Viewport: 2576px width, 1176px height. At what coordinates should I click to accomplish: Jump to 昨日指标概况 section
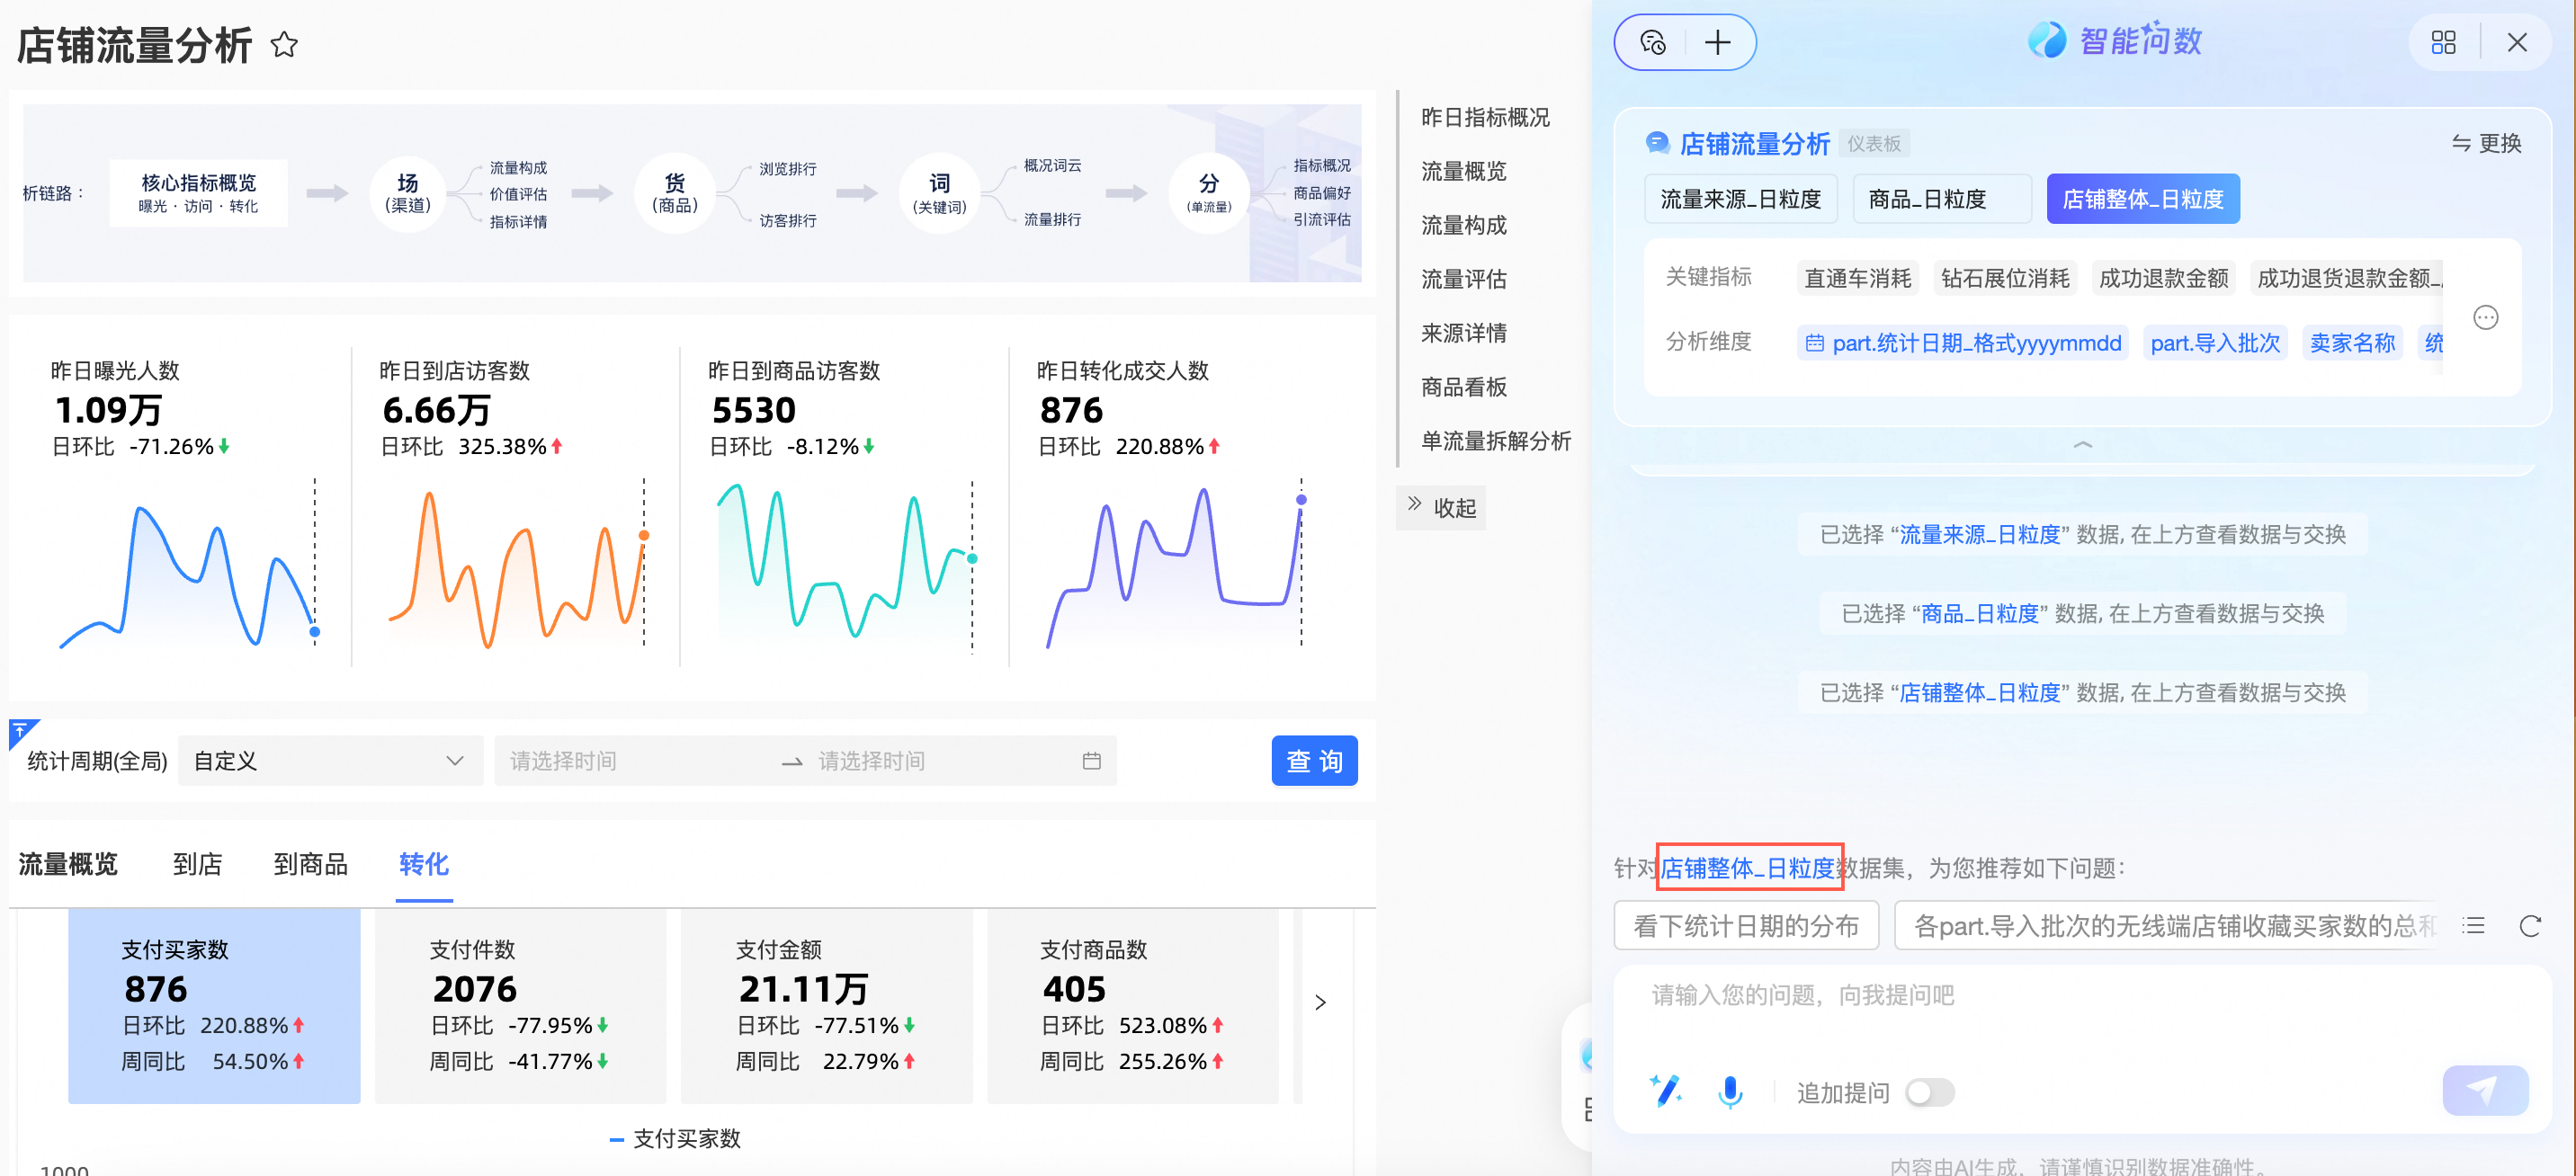[1485, 117]
